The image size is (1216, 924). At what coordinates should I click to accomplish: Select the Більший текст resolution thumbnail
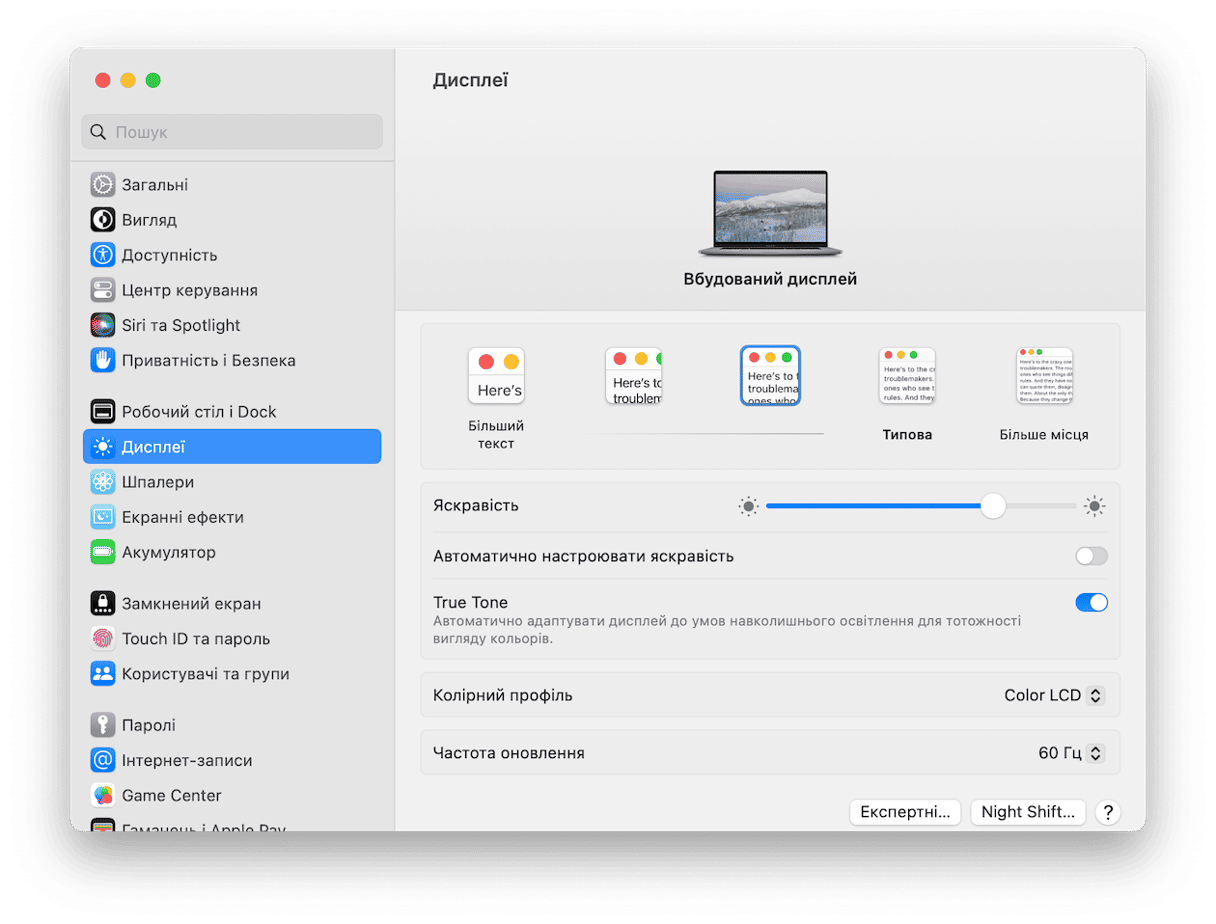coord(496,376)
